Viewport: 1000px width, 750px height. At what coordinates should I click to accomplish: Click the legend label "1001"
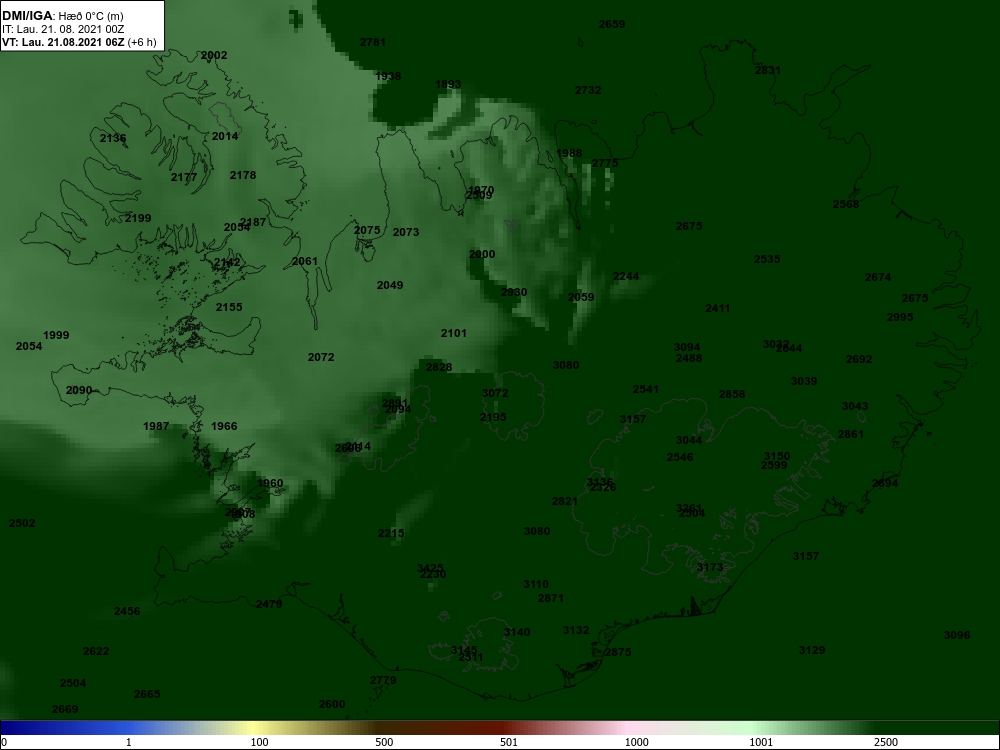[x=761, y=742]
